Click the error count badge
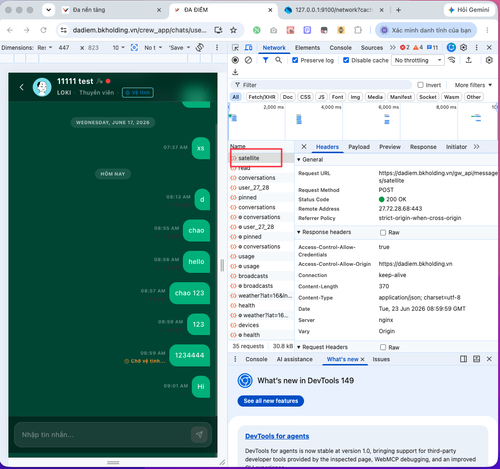The height and width of the screenshot is (469, 500). click(x=405, y=47)
